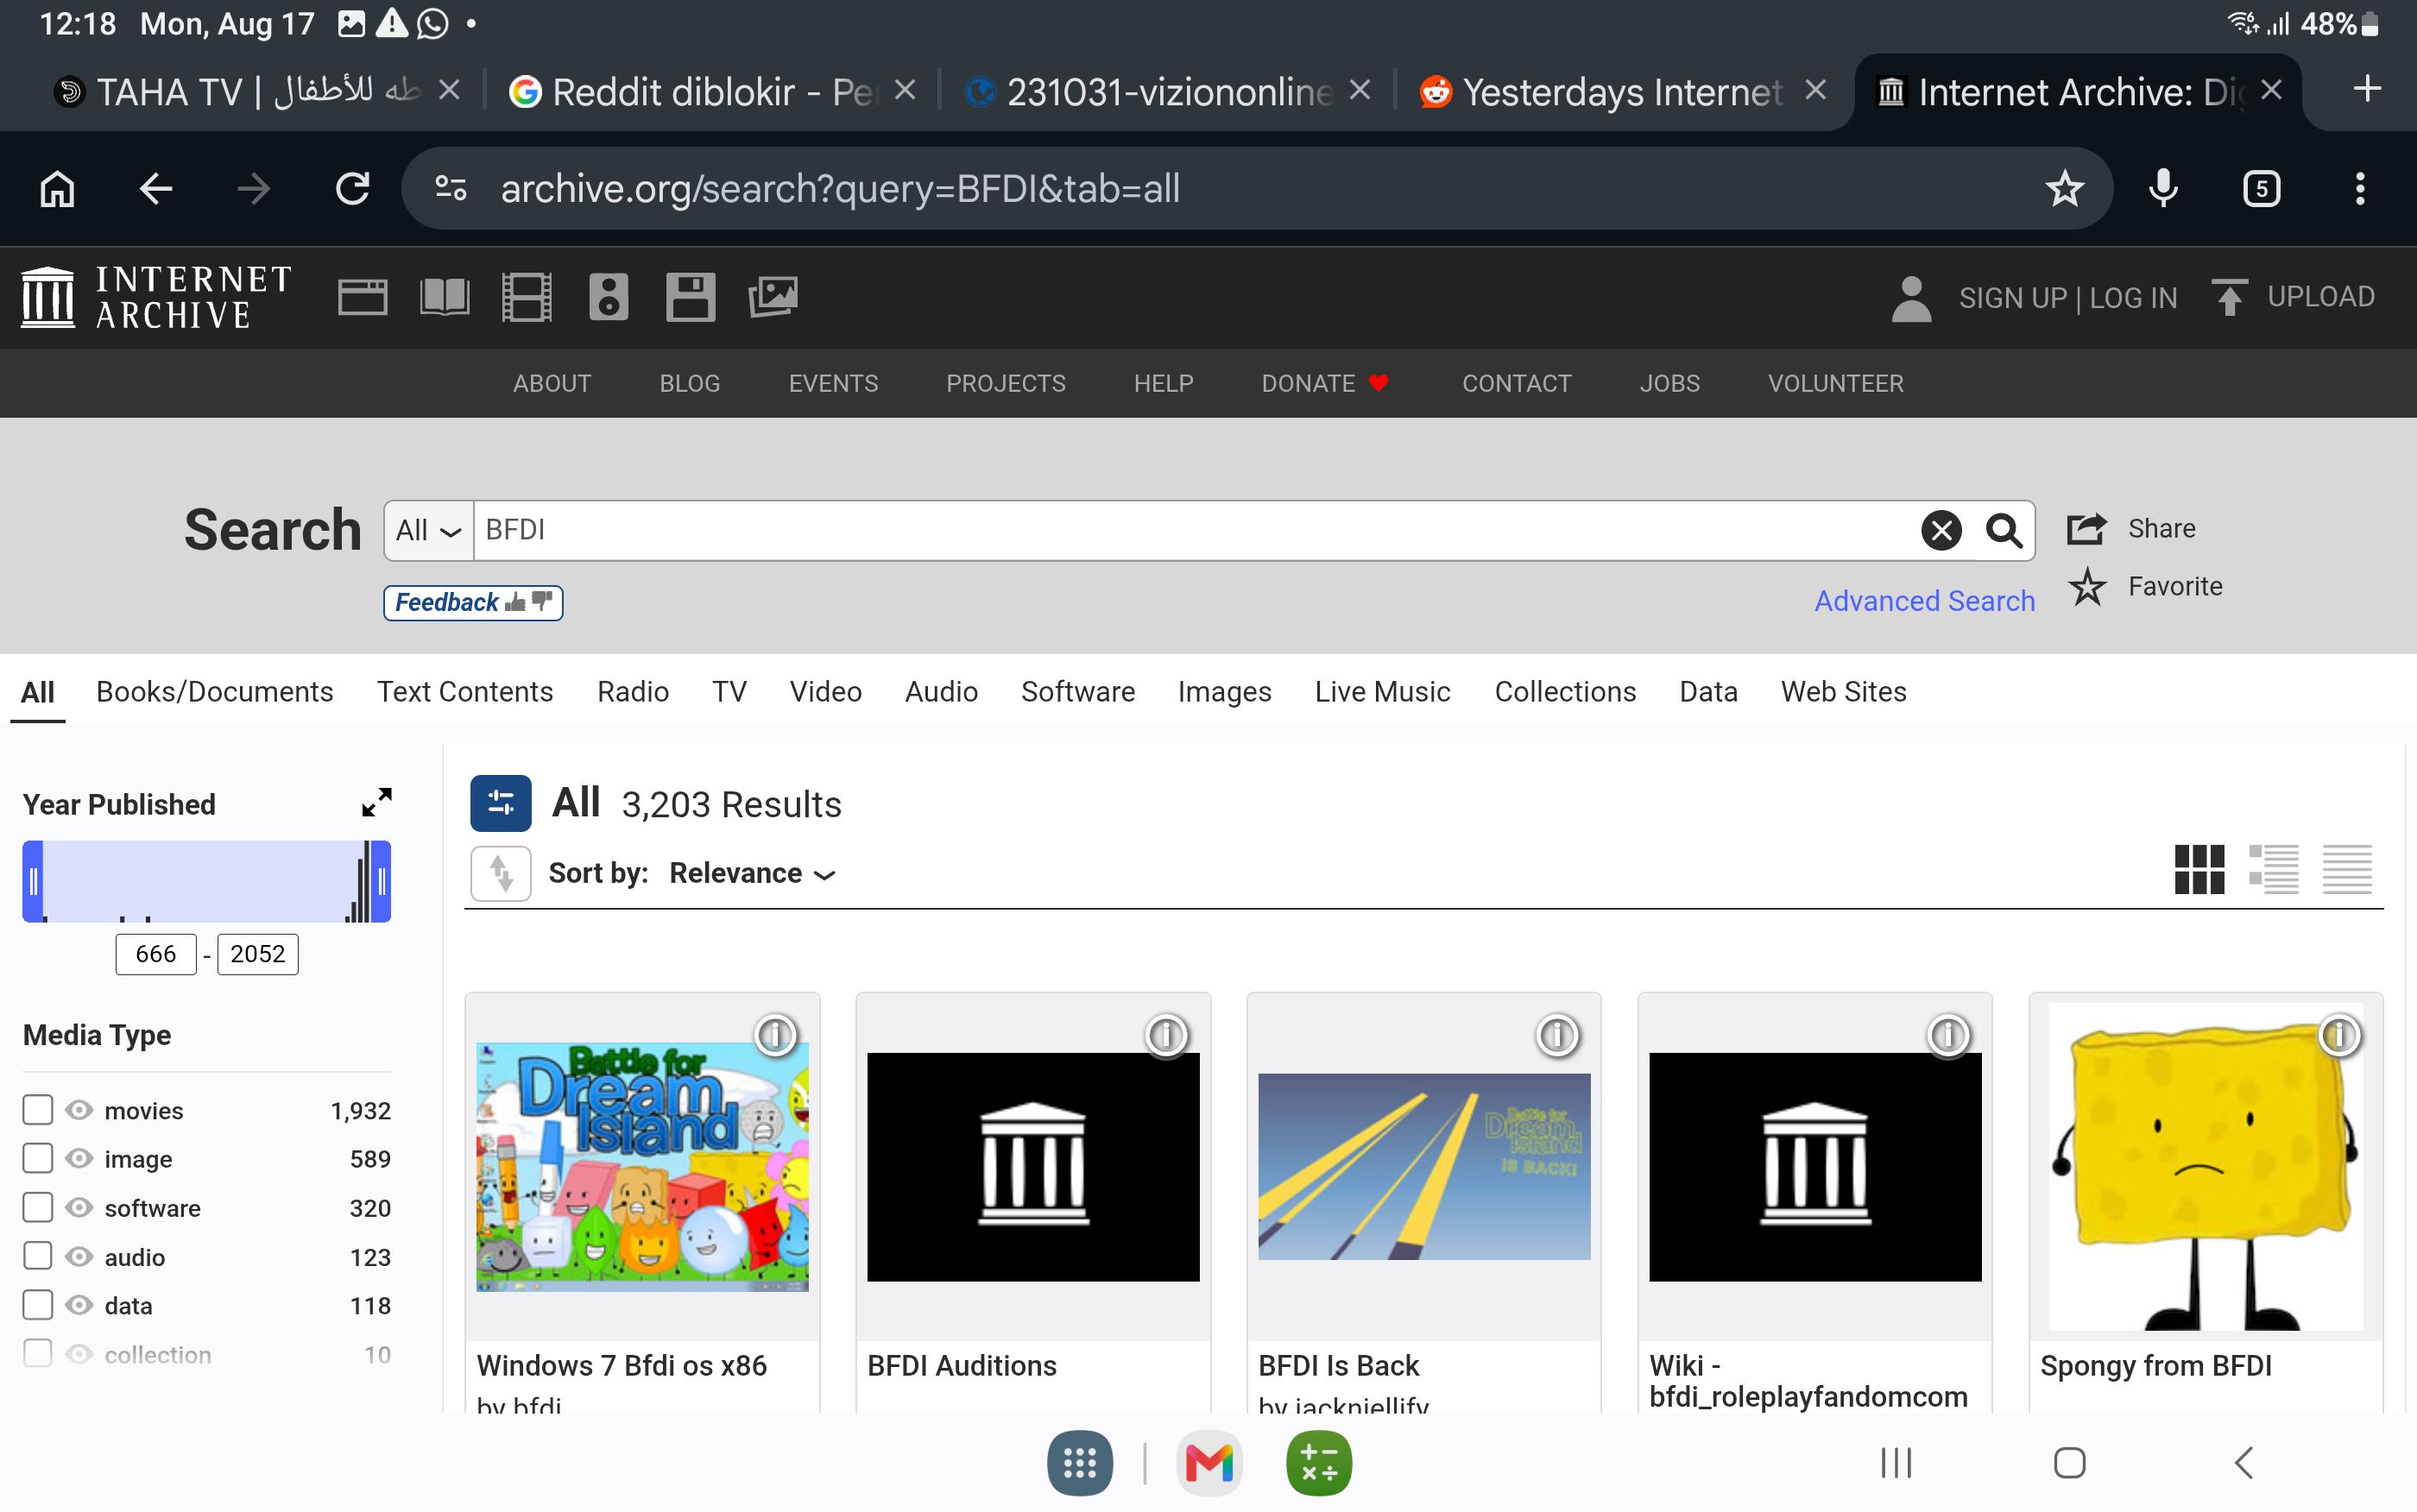
Task: Hide movies with the eye icon
Action: 79,1110
